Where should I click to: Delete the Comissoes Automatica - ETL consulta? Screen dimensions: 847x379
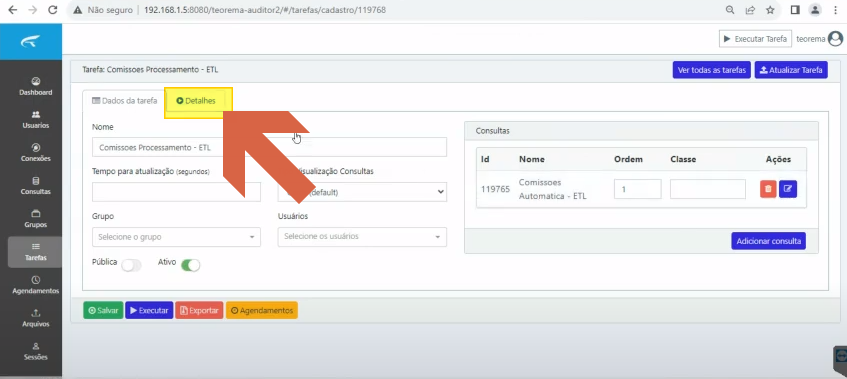click(x=768, y=189)
